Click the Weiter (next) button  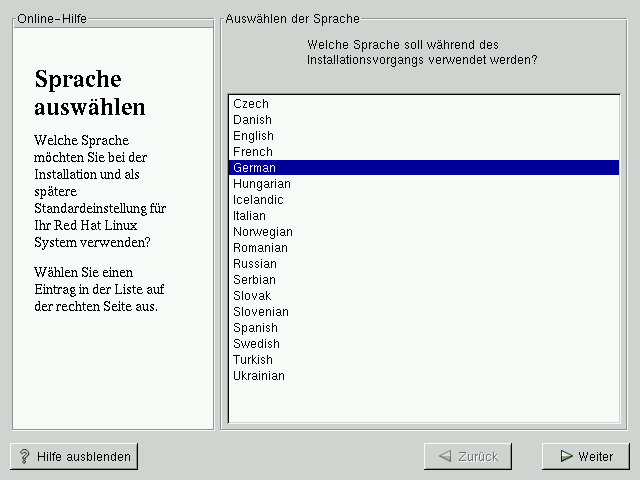point(586,456)
